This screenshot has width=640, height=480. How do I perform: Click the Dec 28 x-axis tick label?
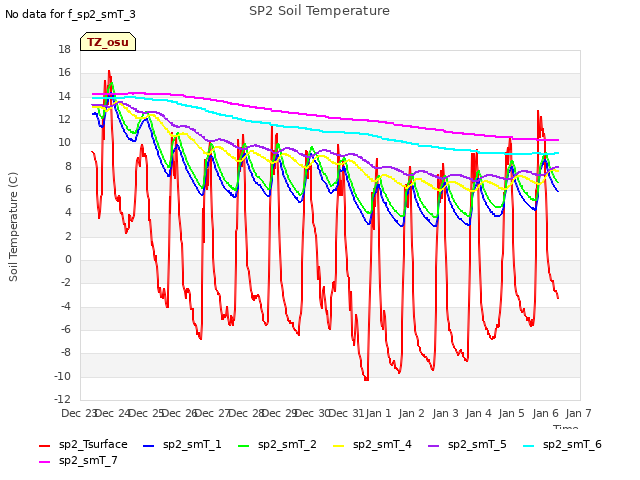pyautogui.click(x=247, y=413)
